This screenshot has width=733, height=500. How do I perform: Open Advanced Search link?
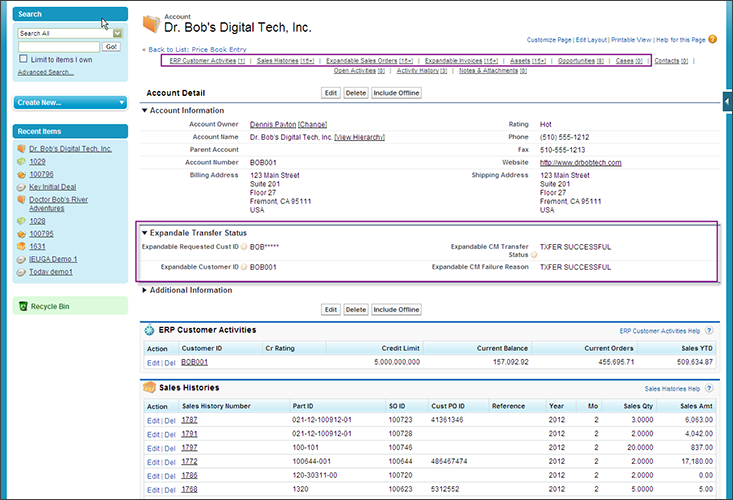45,72
